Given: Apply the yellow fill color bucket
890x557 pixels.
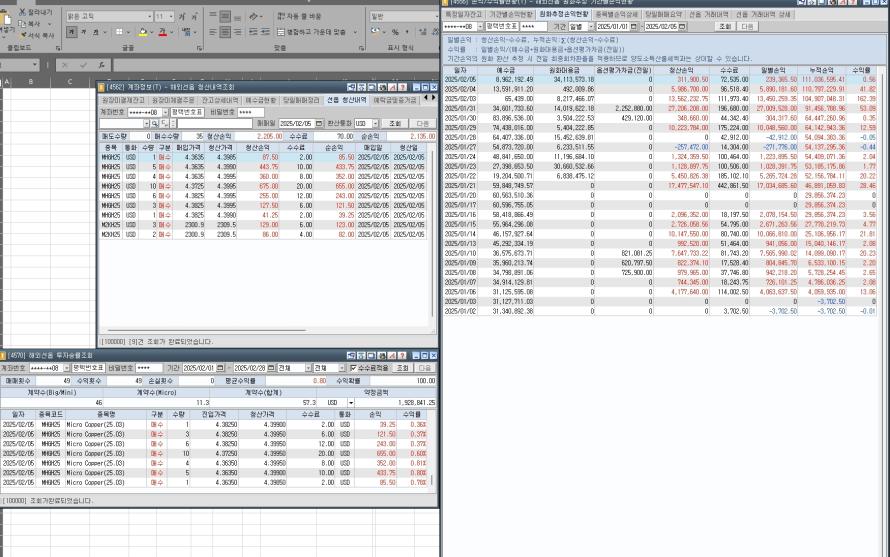Looking at the screenshot, I should (x=142, y=32).
